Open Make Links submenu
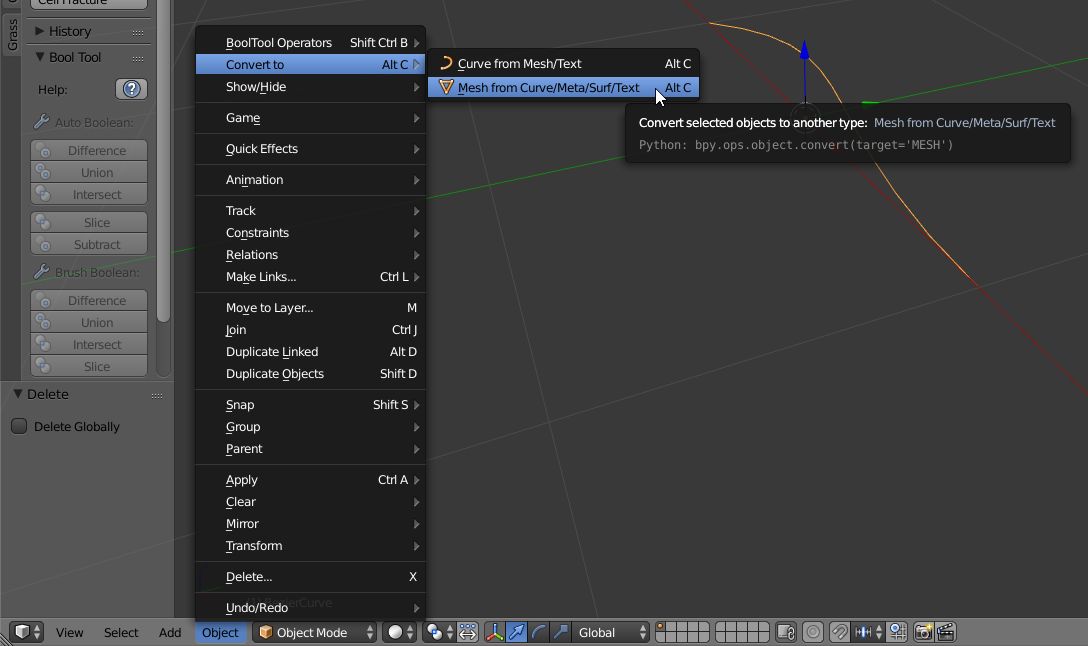 click(310, 277)
